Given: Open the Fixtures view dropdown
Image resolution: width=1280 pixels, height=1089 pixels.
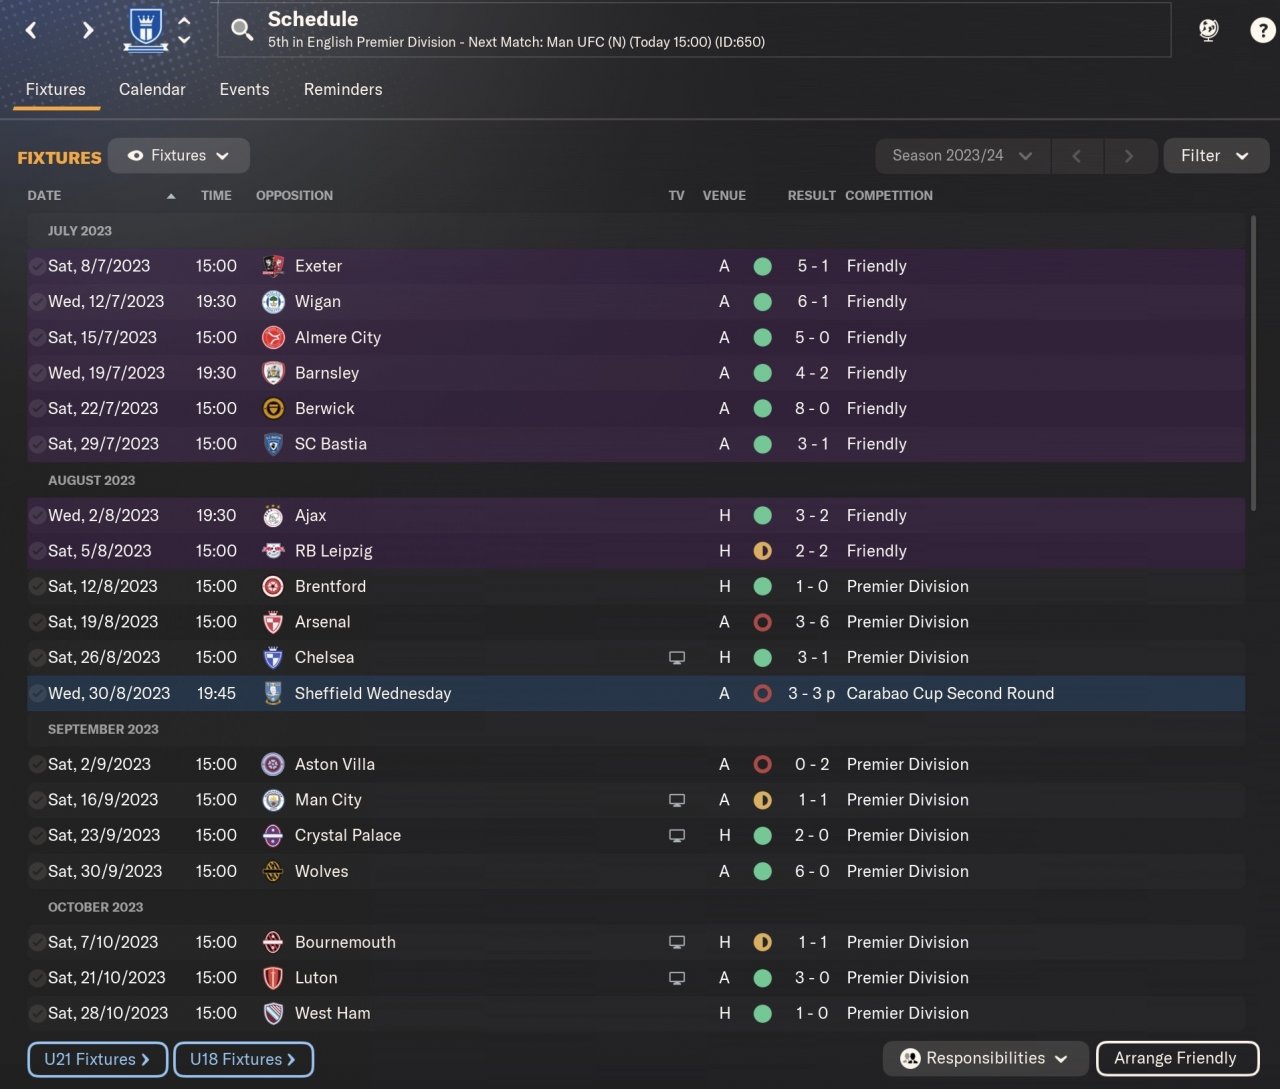Looking at the screenshot, I should click(x=179, y=156).
